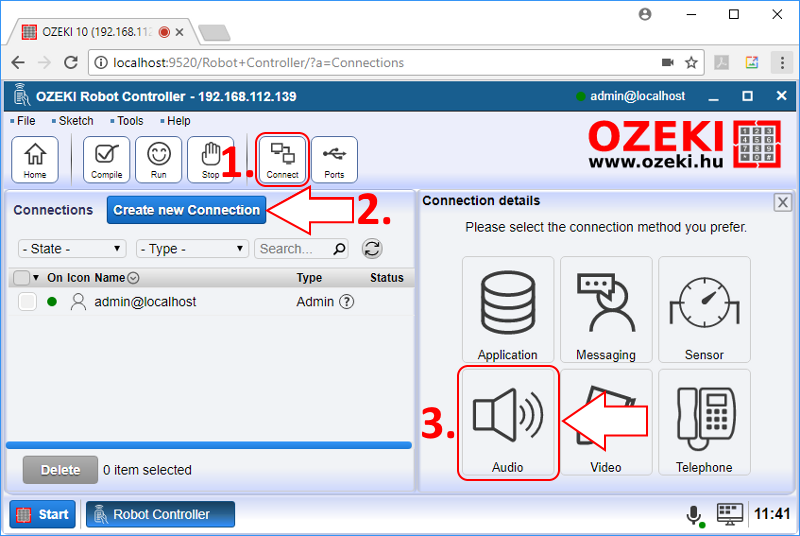Open the Home toolbar button
The width and height of the screenshot is (800, 536).
point(35,160)
